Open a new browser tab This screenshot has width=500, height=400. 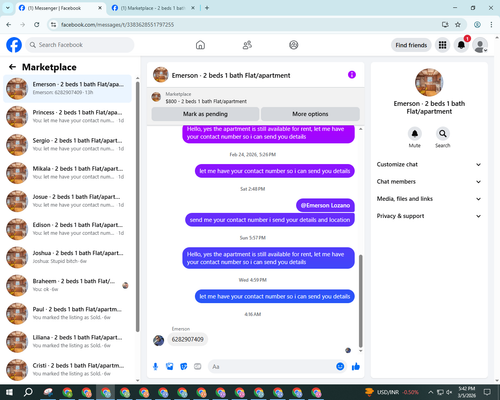(207, 8)
